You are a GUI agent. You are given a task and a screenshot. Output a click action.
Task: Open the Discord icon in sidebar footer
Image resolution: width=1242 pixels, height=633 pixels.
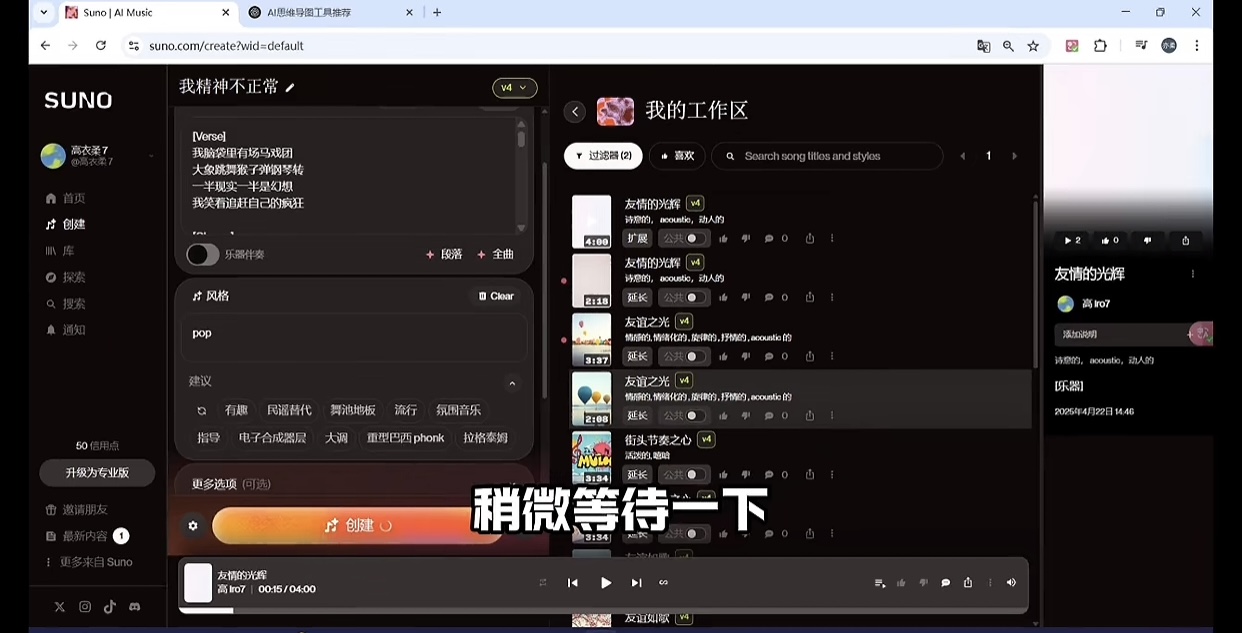[x=134, y=607]
